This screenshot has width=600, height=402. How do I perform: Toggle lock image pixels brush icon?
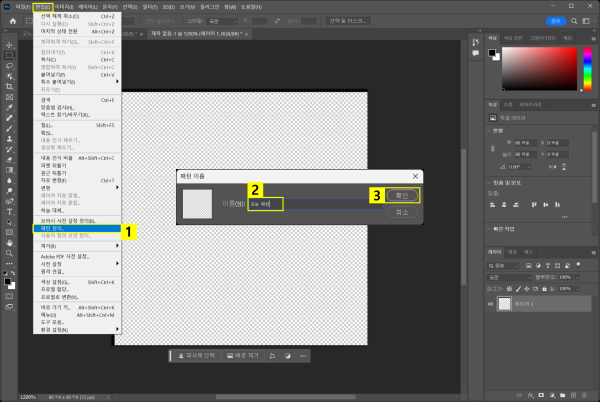(518, 289)
